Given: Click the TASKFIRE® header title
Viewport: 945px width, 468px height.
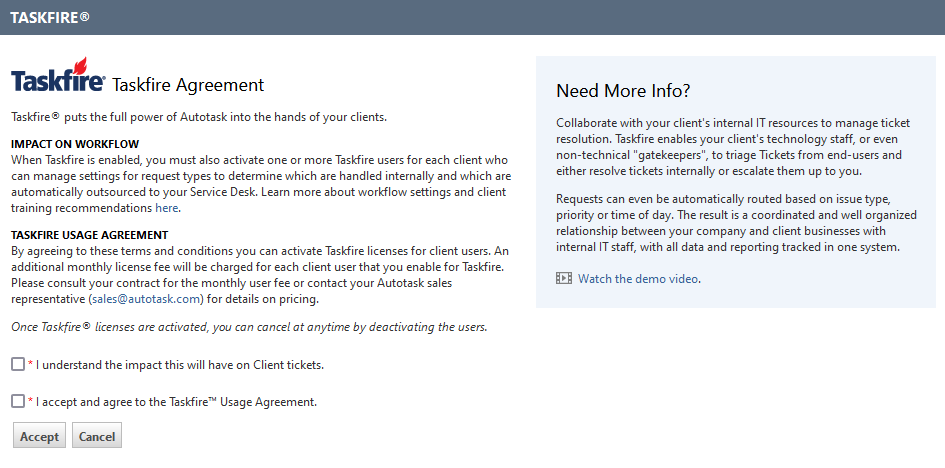Looking at the screenshot, I should click(x=50, y=17).
